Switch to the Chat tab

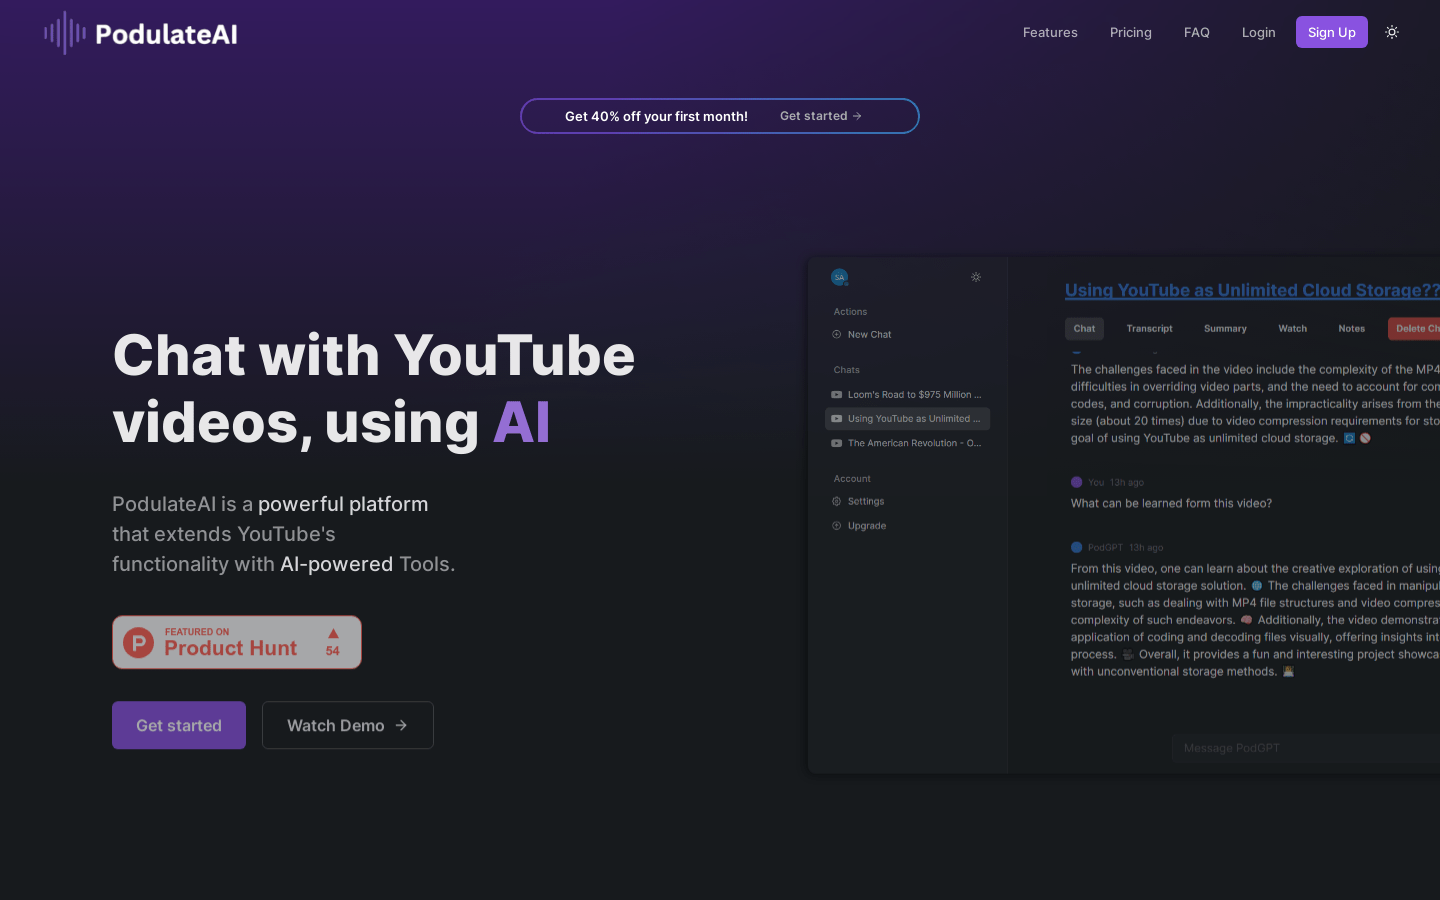tap(1085, 328)
